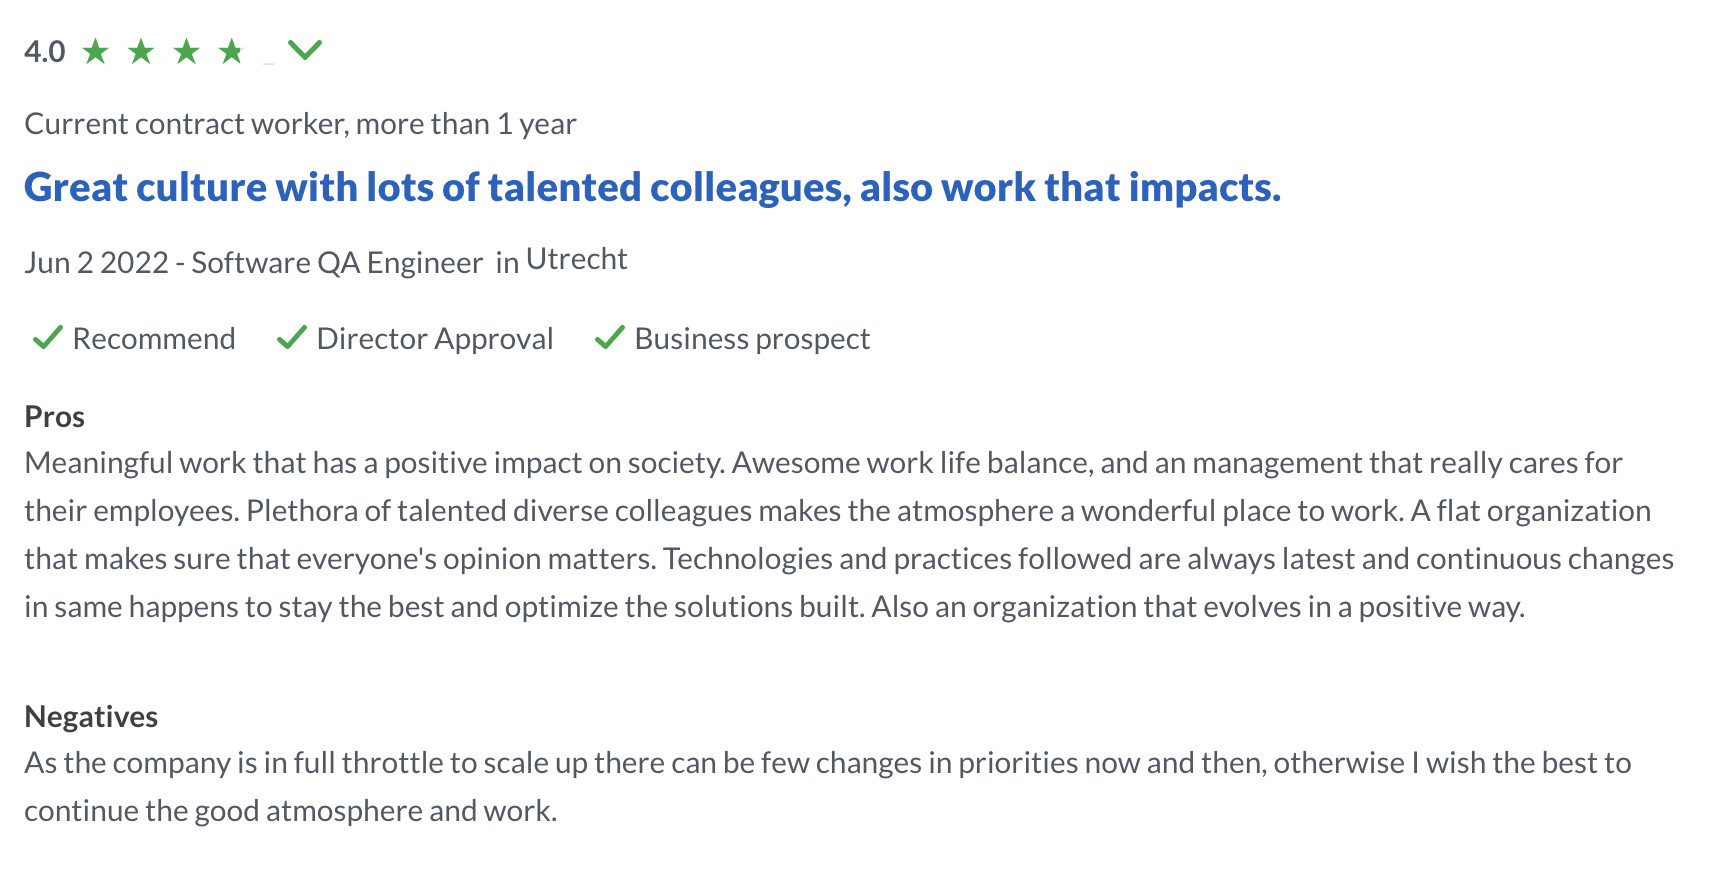Click the second green rating star

point(141,51)
